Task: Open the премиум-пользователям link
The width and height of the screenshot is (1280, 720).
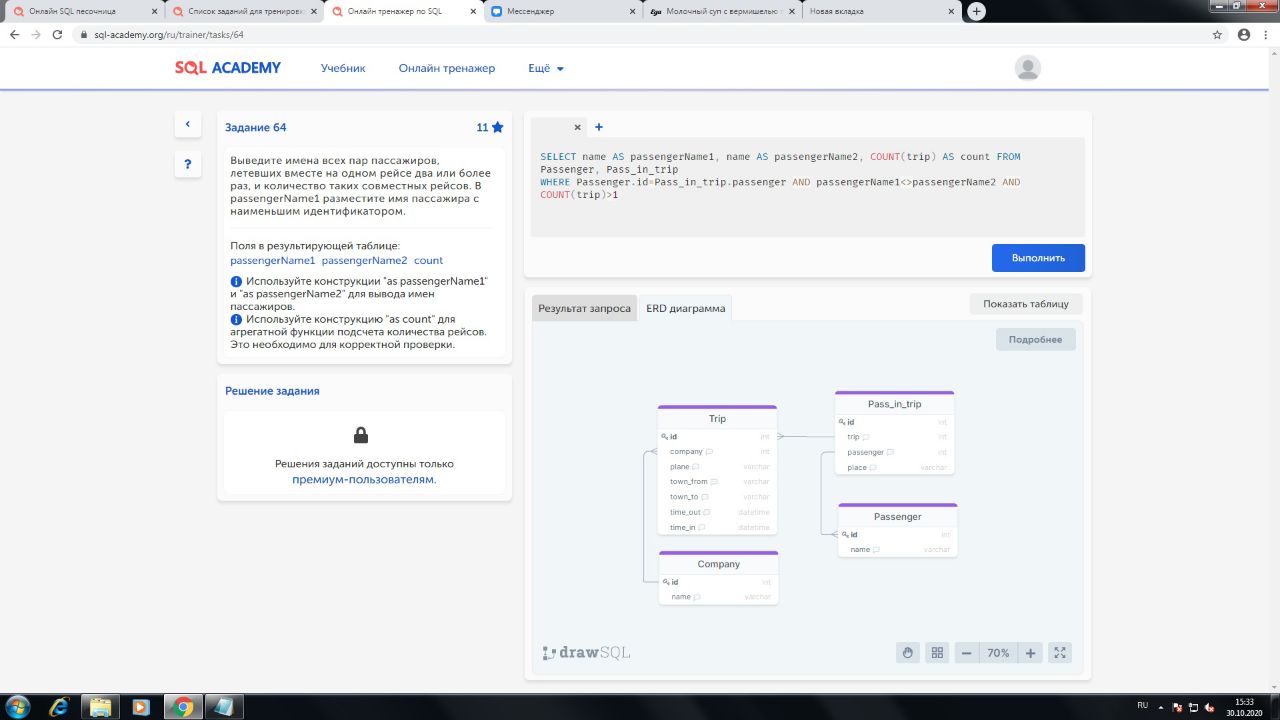Action: point(364,479)
